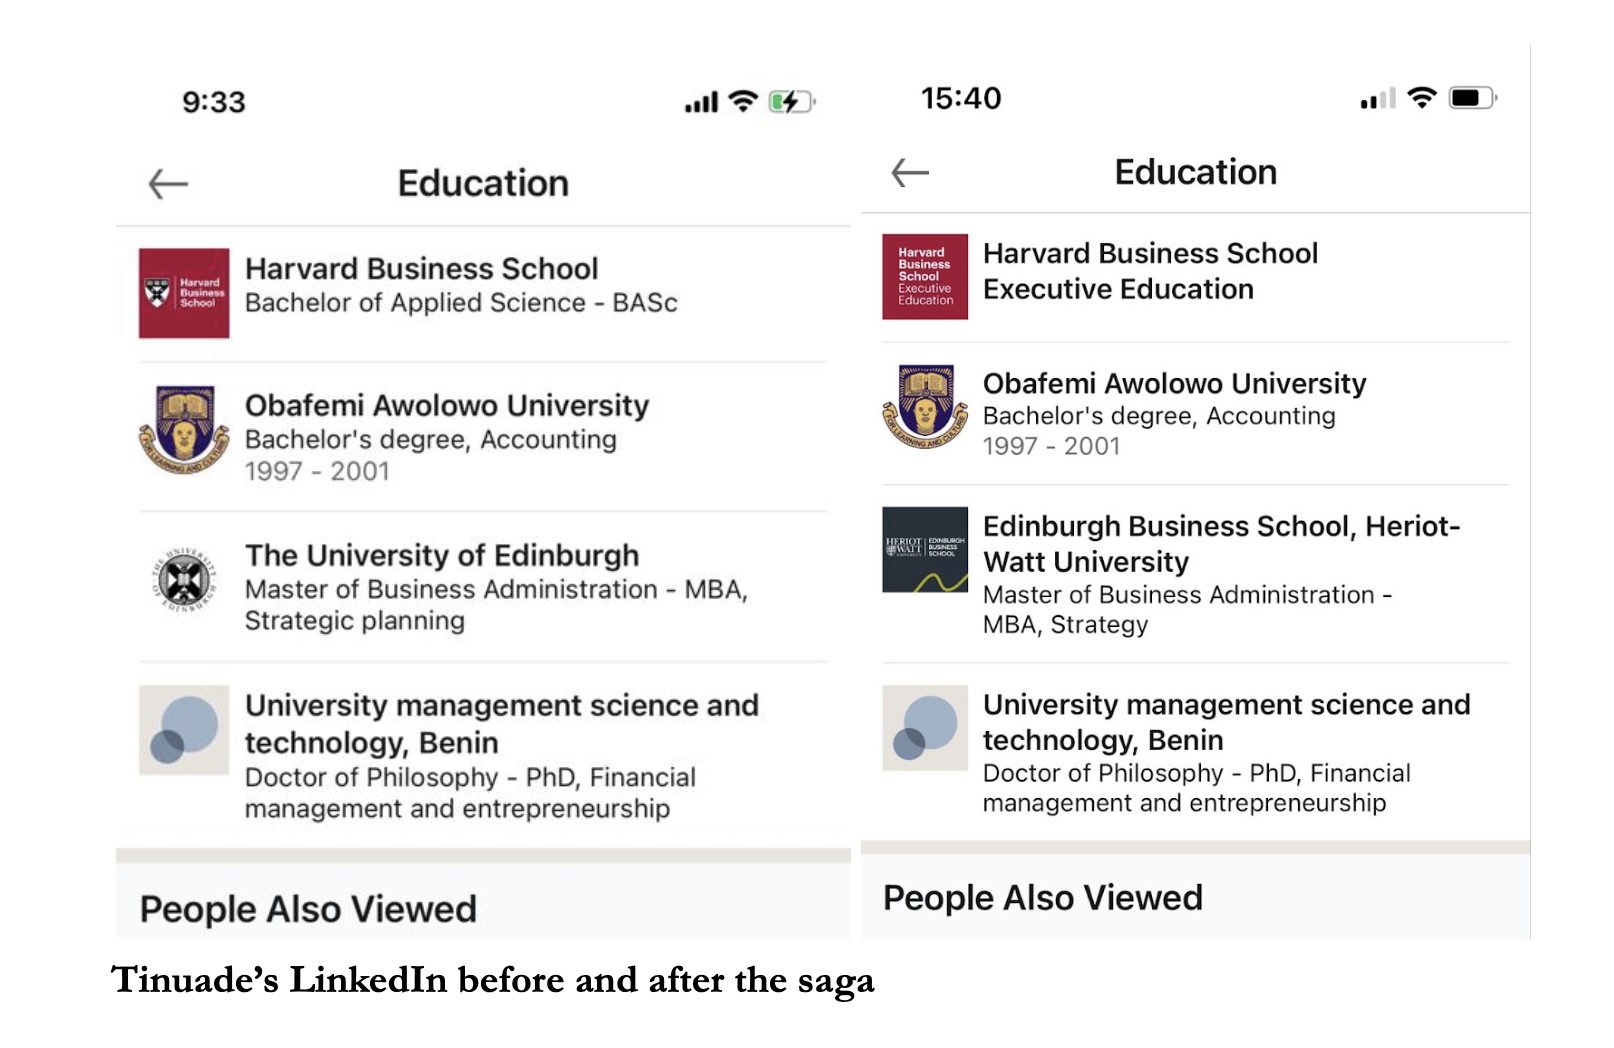The image size is (1614, 1048).
Task: Open Edinburgh Business School, Heriot-Watt University entry
Action: coord(1221,543)
